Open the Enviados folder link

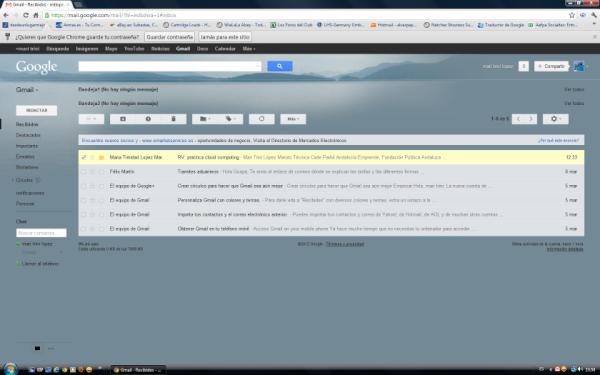pyautogui.click(x=25, y=157)
